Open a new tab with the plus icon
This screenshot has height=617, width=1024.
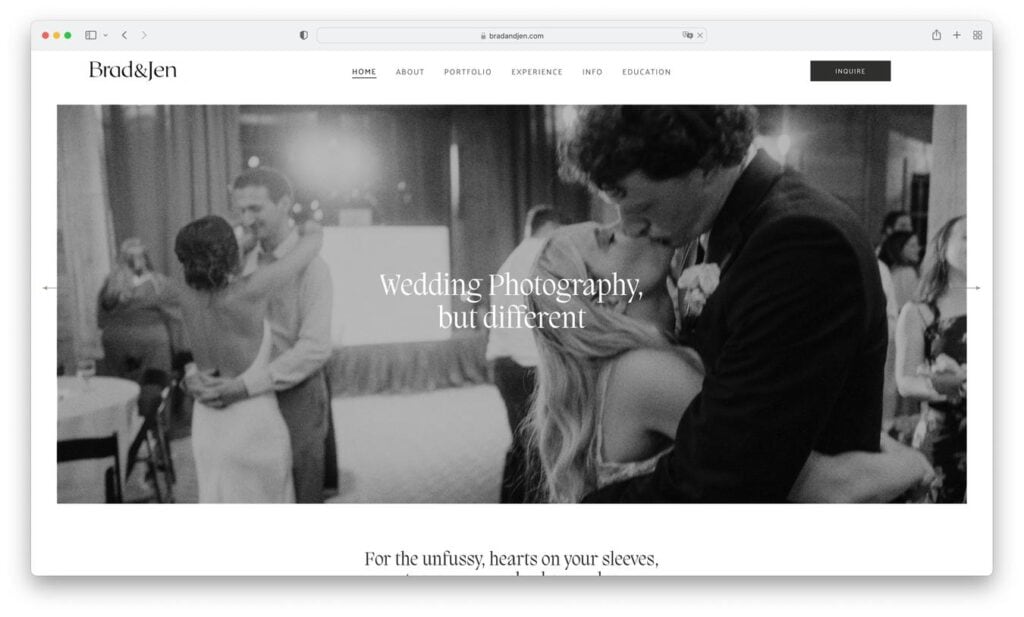(x=955, y=33)
